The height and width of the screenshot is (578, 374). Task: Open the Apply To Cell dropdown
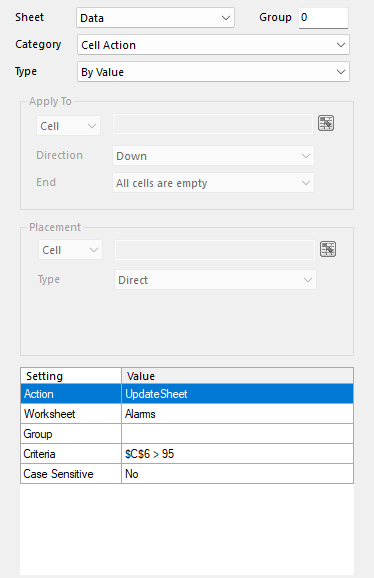(68, 126)
